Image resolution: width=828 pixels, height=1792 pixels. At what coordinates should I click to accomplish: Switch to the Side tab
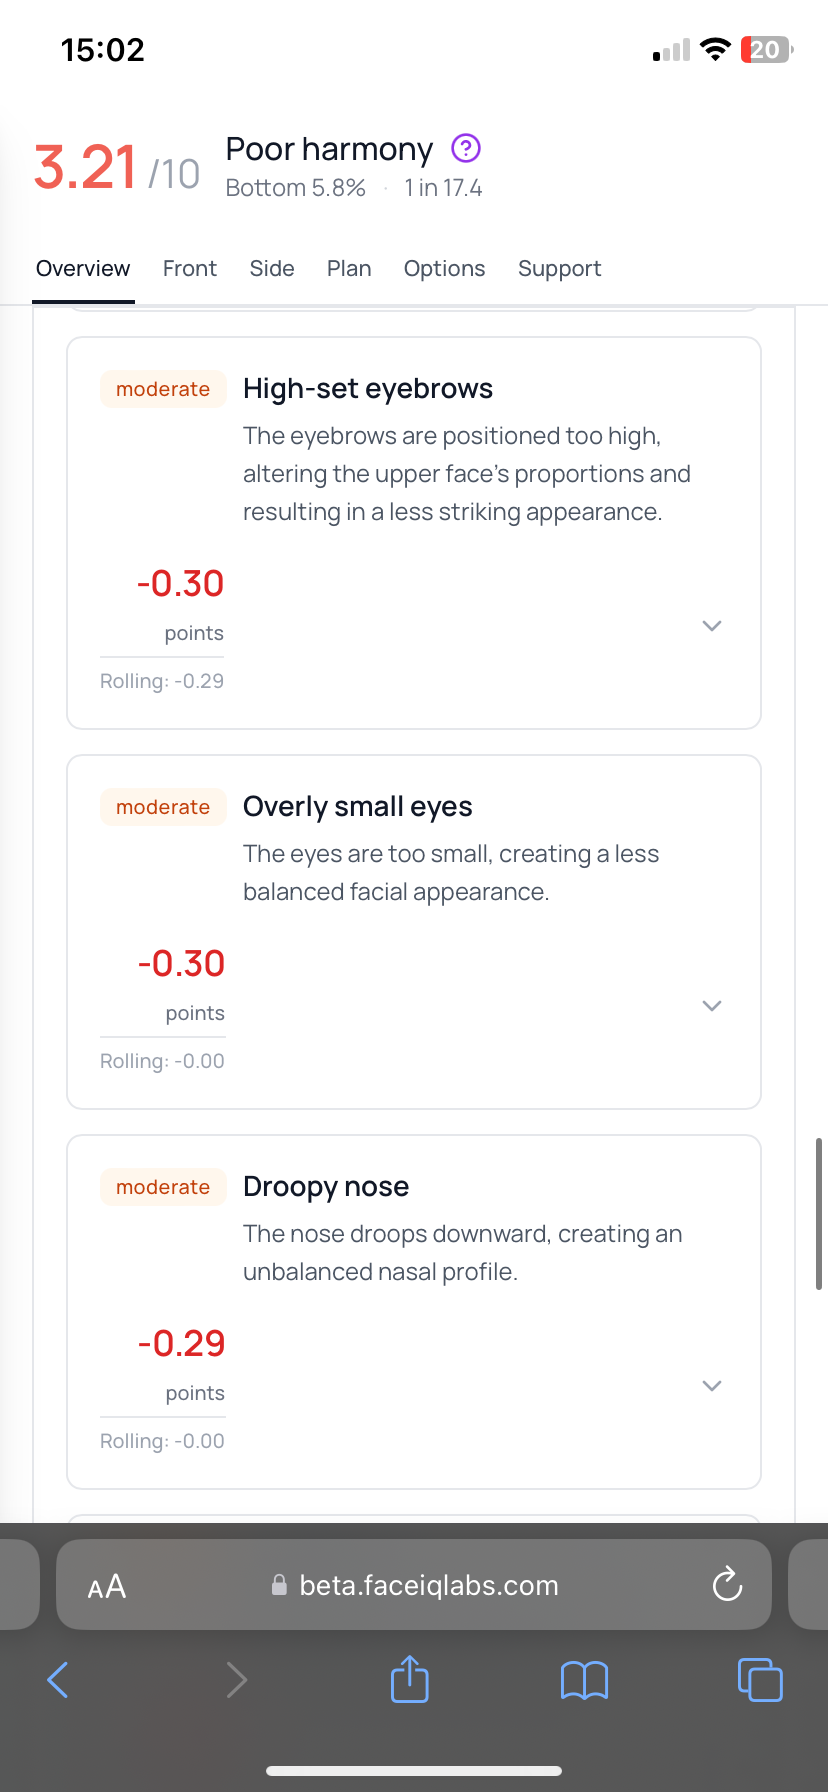tap(272, 269)
